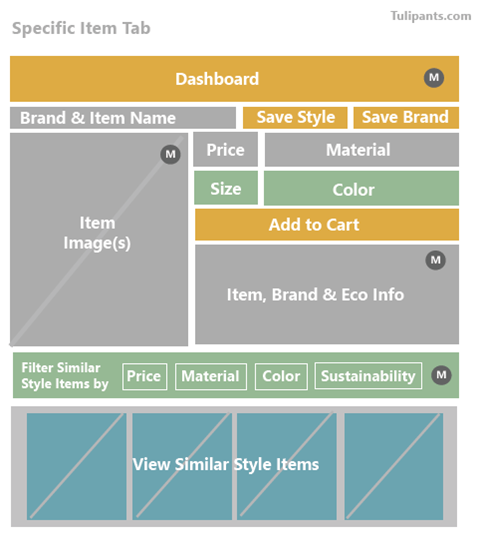Click the gray Price block
477x535 pixels.
point(226,150)
